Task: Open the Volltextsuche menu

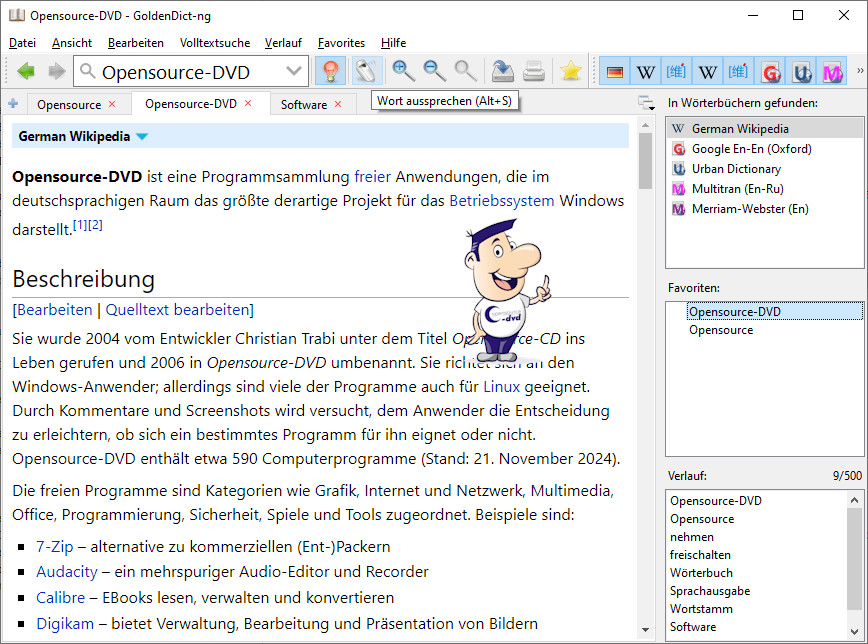Action: [215, 43]
